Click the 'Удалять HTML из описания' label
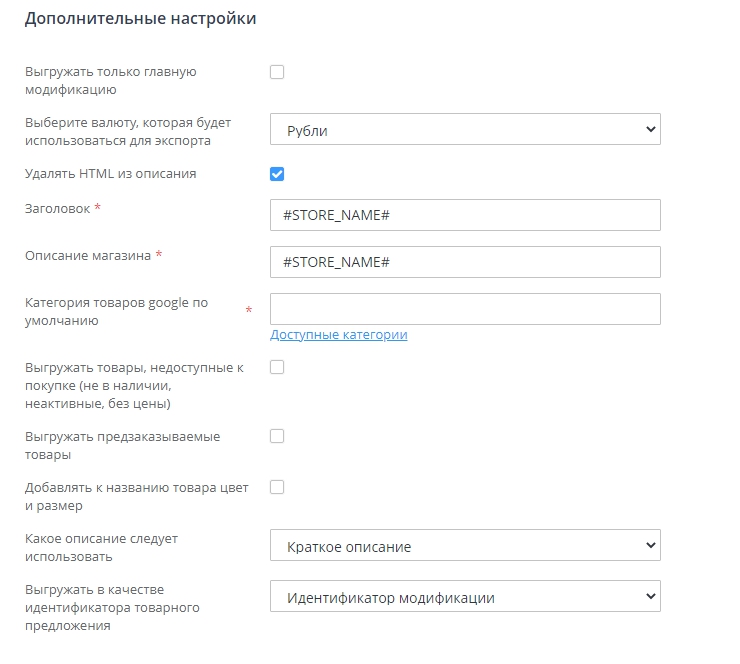740x664 pixels. coord(110,174)
